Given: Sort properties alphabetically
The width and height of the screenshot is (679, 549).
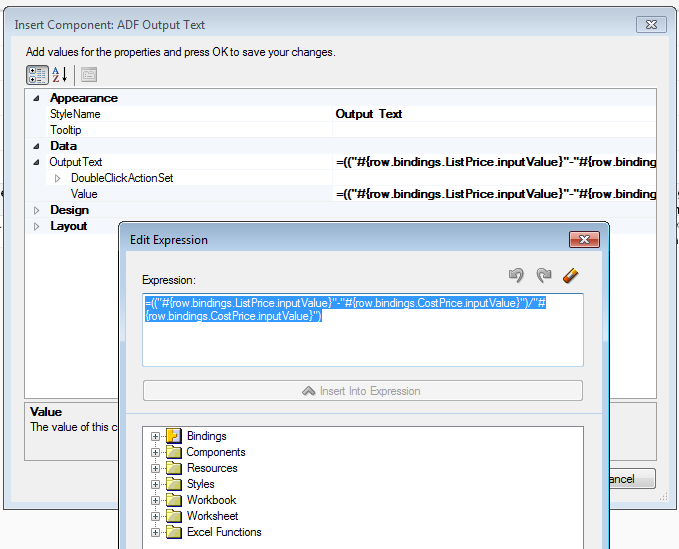Looking at the screenshot, I should [x=60, y=74].
